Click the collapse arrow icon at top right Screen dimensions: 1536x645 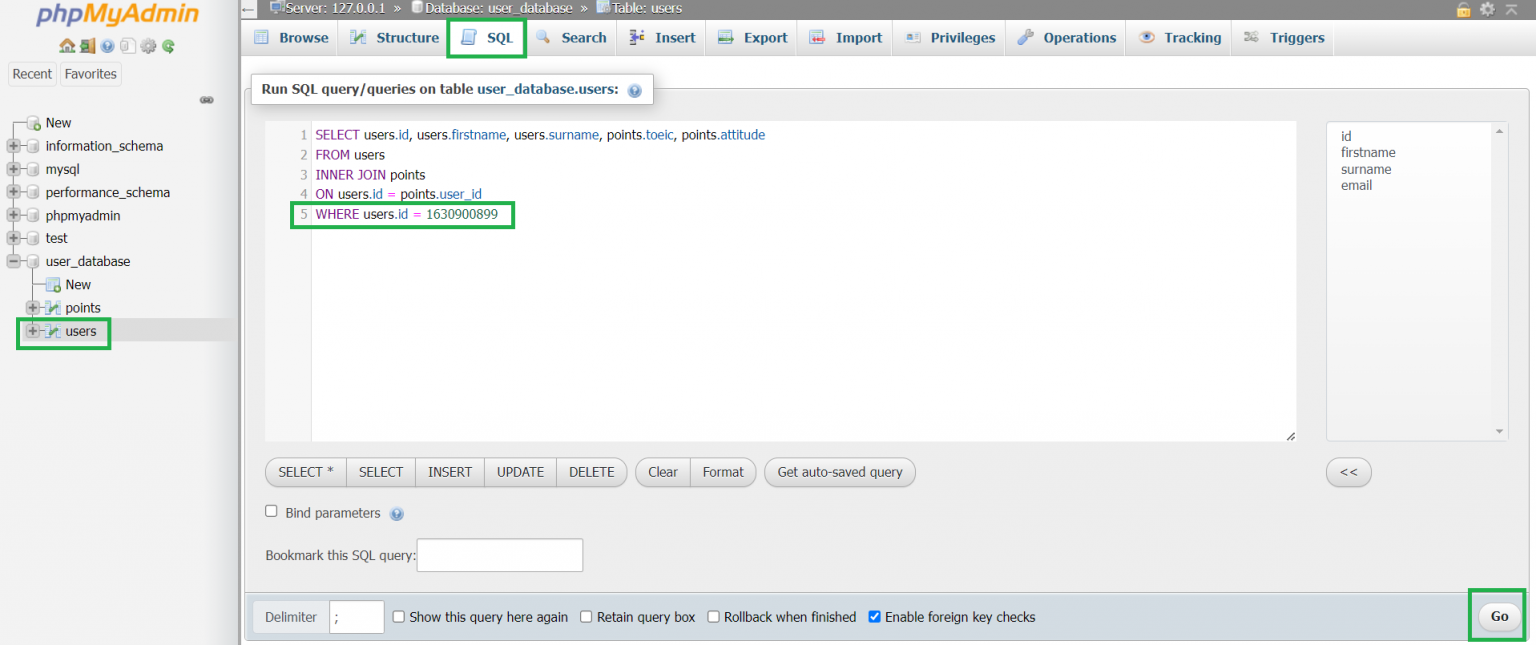tap(1511, 9)
